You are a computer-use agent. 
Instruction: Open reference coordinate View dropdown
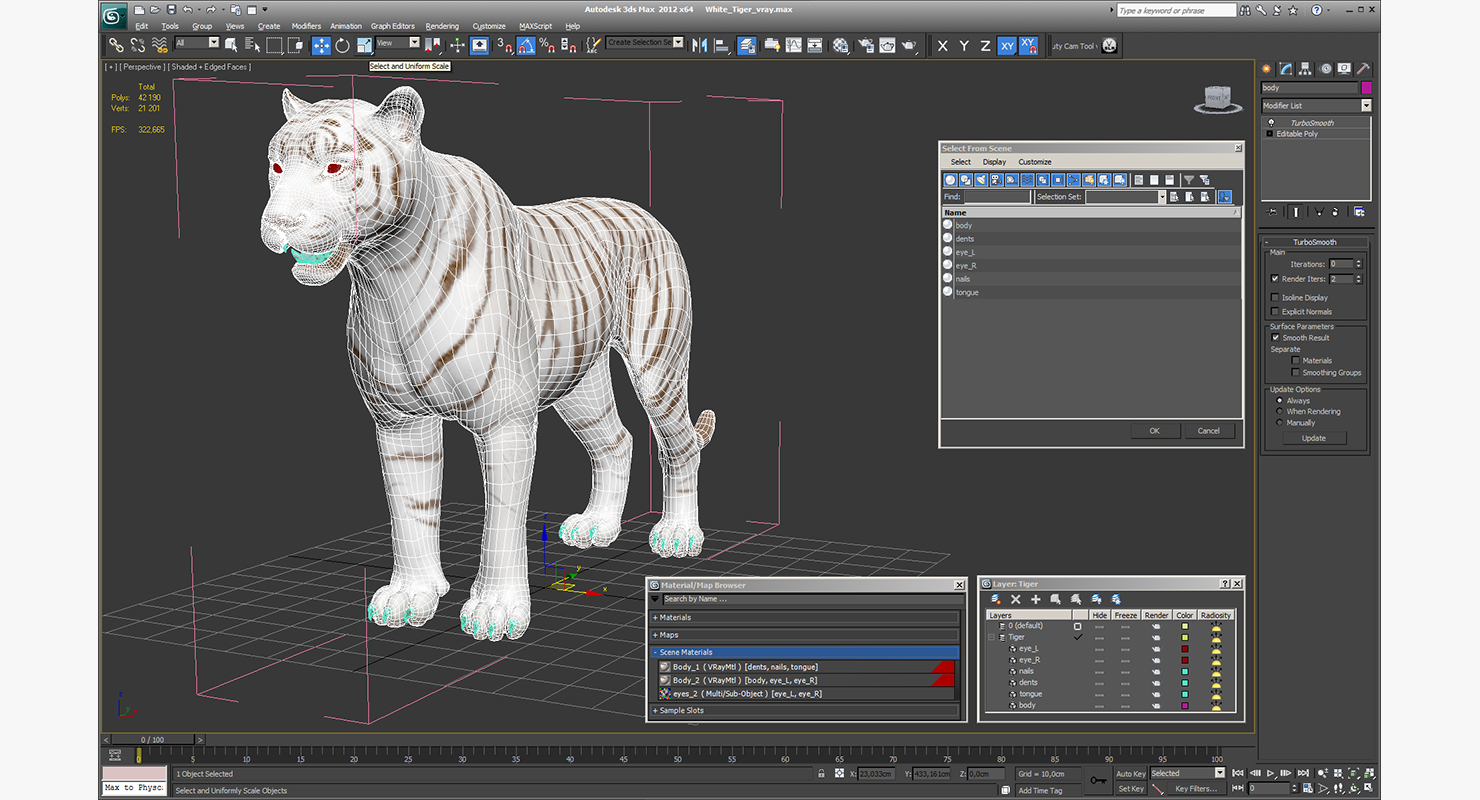click(414, 43)
